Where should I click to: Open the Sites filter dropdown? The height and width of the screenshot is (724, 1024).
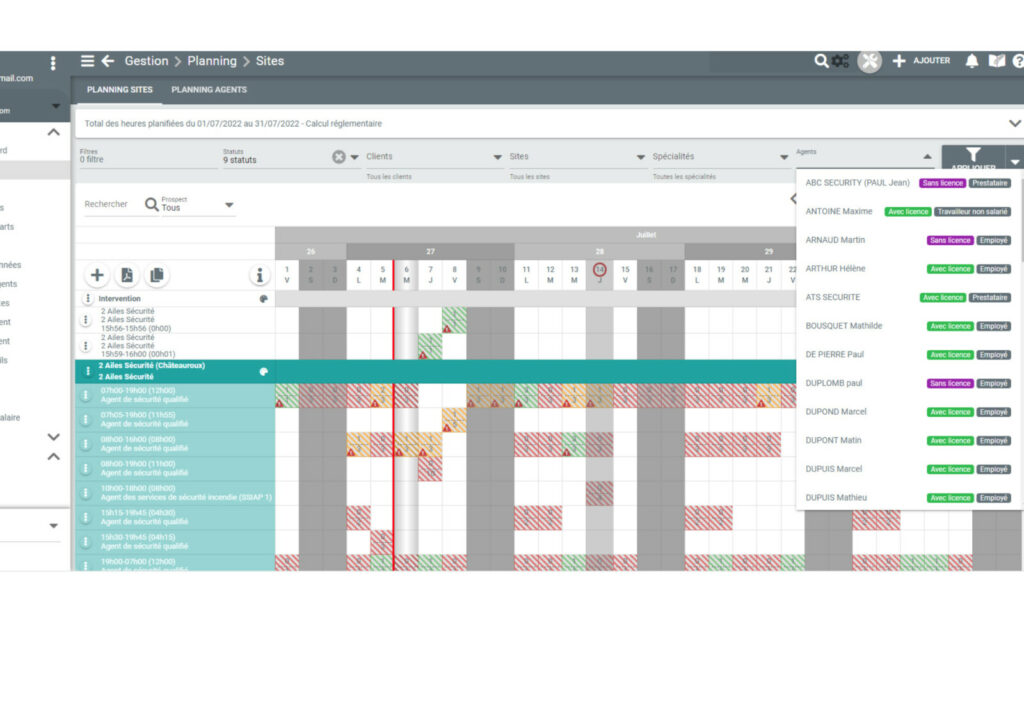click(641, 157)
